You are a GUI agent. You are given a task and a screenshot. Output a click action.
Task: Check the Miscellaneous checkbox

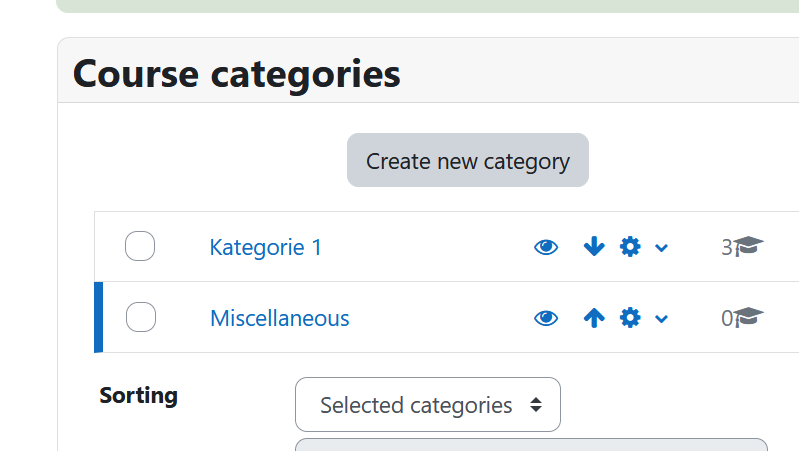click(x=141, y=317)
